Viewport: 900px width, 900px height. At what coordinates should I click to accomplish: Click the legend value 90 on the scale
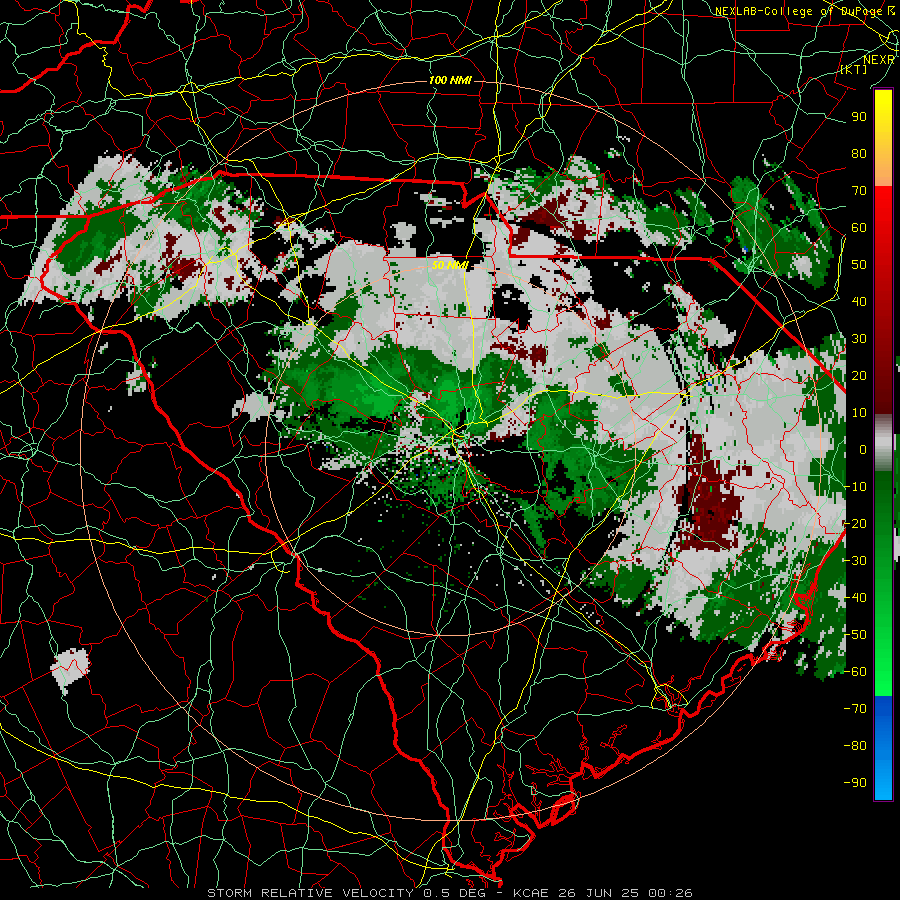(859, 117)
